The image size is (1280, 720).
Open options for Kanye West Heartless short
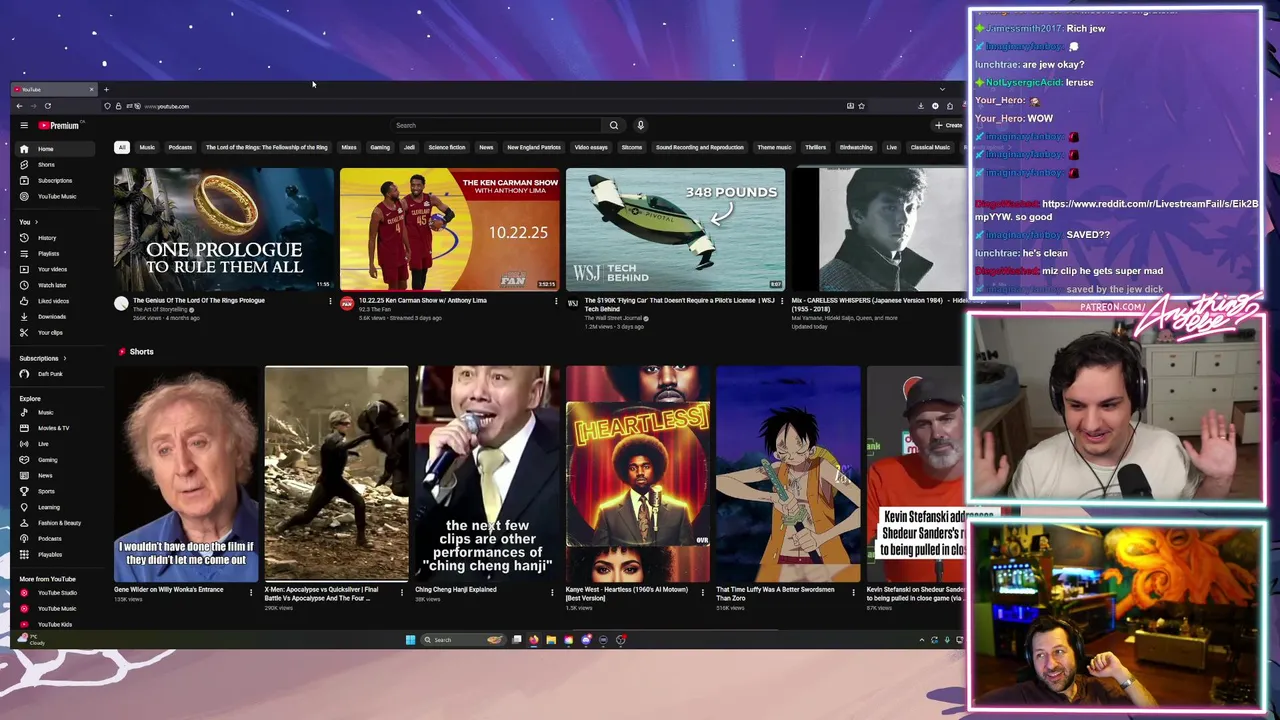(702, 591)
